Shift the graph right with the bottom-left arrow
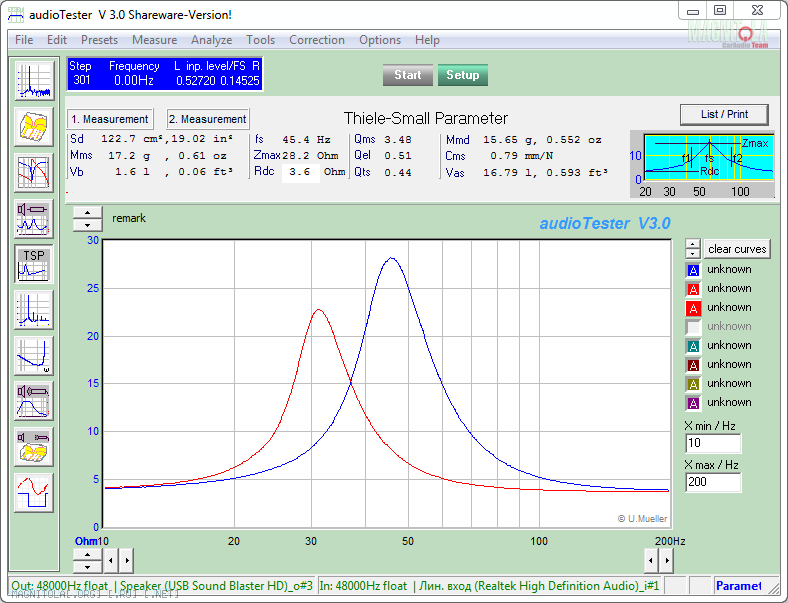788x603 pixels. tap(127, 560)
